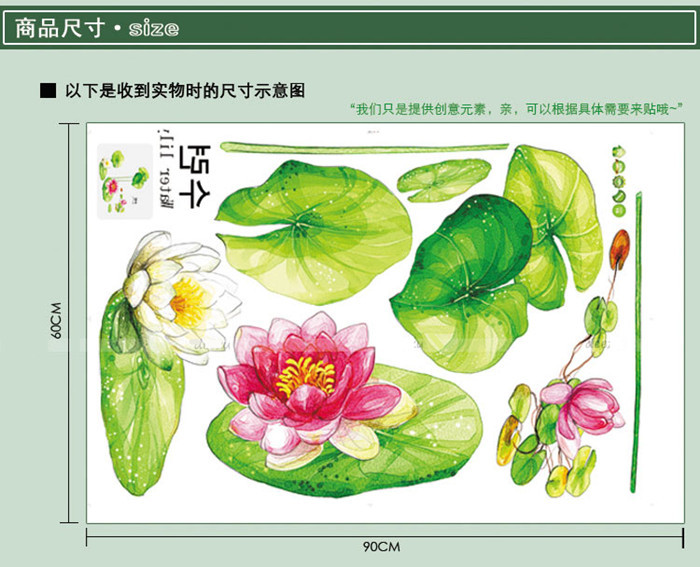The width and height of the screenshot is (700, 567).
Task: Click the dark green curled lotus leaf
Action: tap(462, 270)
